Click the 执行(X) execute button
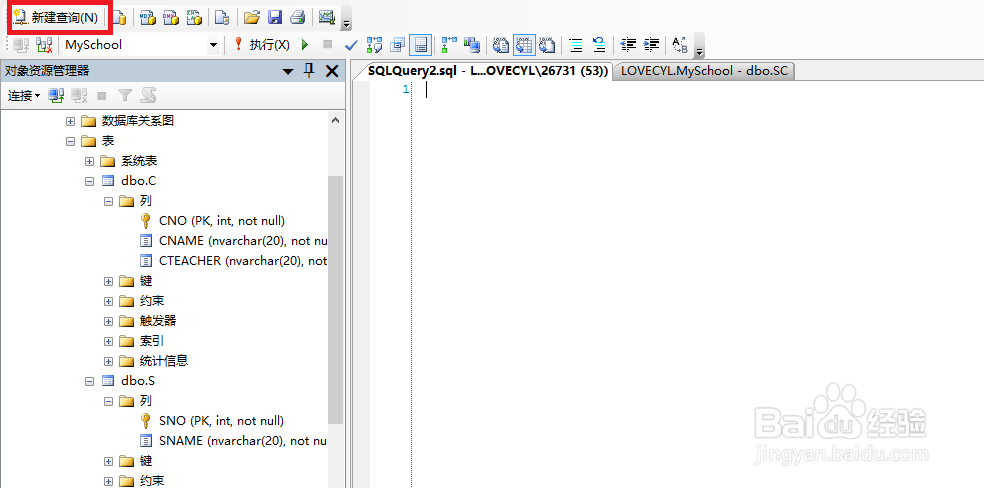Viewport: 984px width, 488px height. (262, 45)
